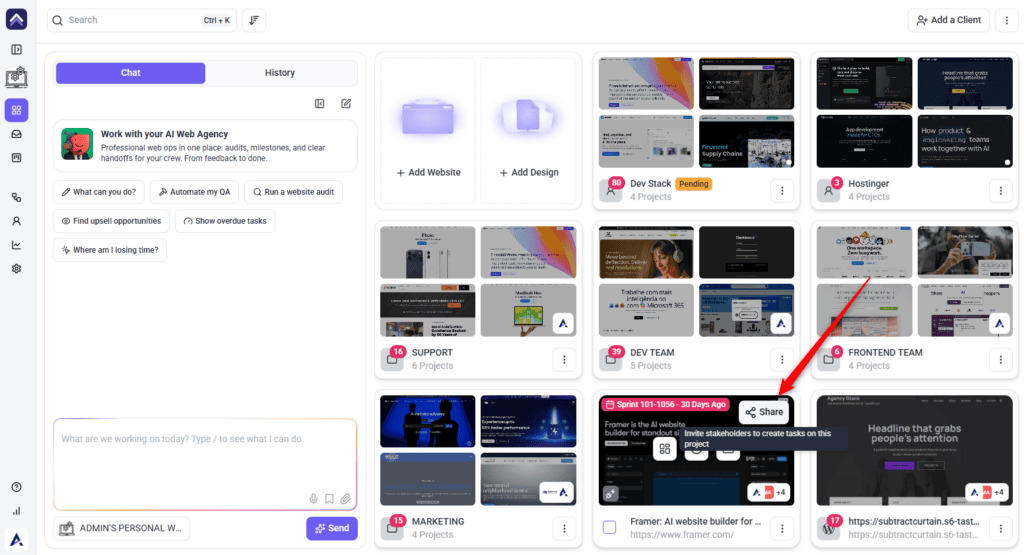Select the 'Show overdue tasks' suggestion
Viewport: 1024px width, 555px height.
click(x=225, y=221)
